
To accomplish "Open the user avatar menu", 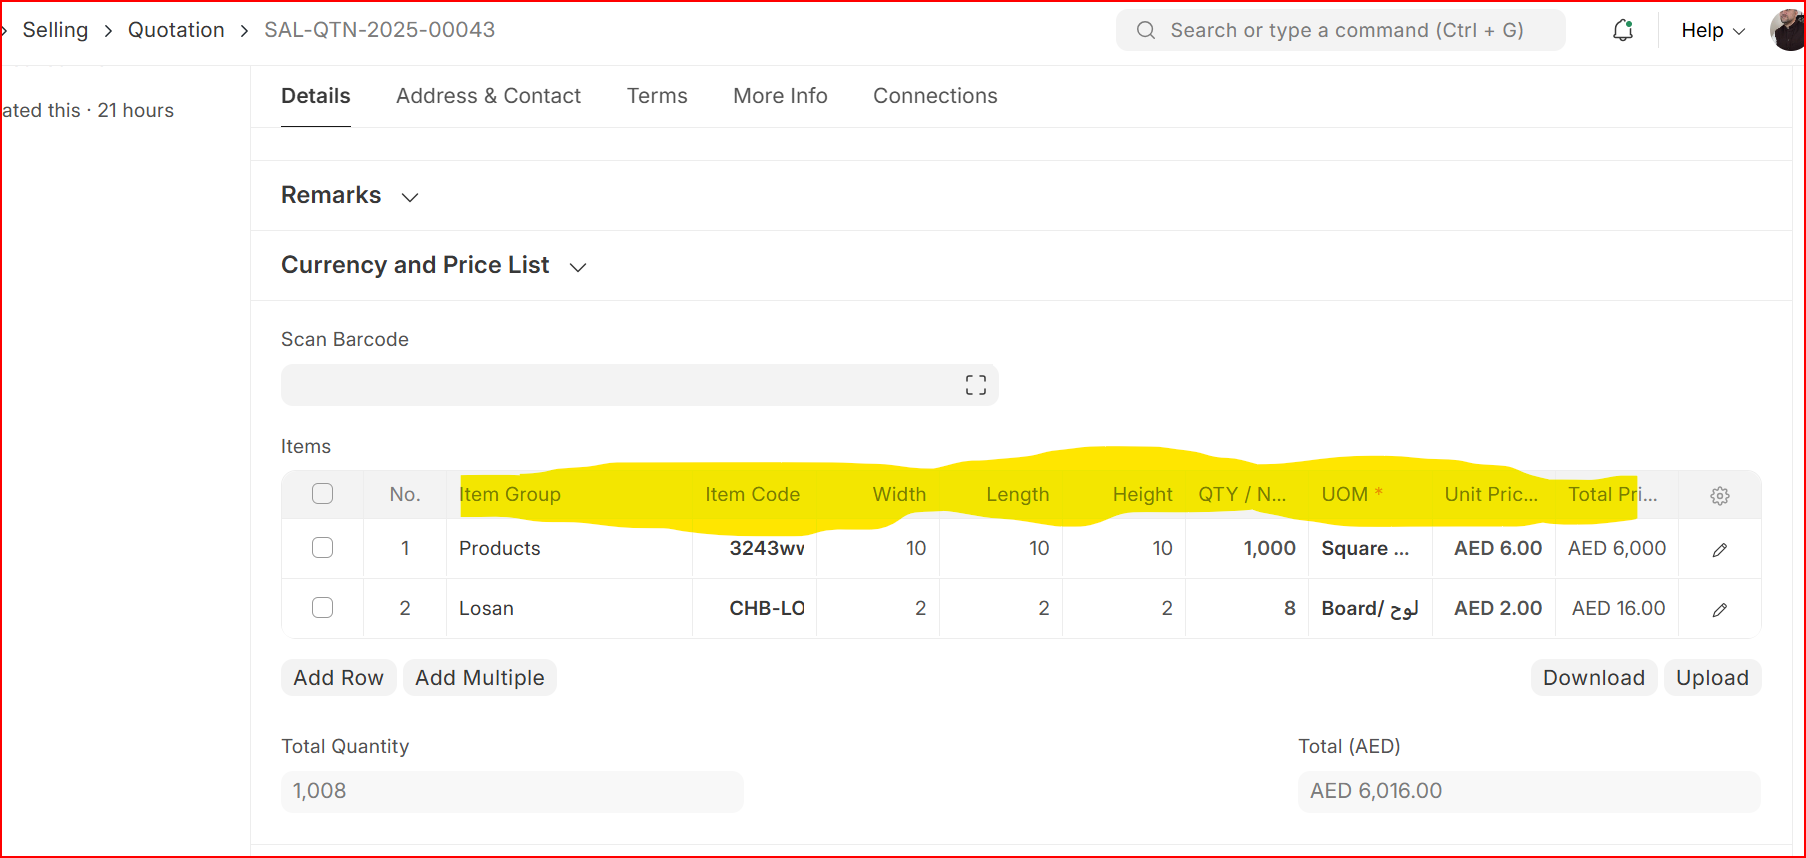I will coord(1787,31).
